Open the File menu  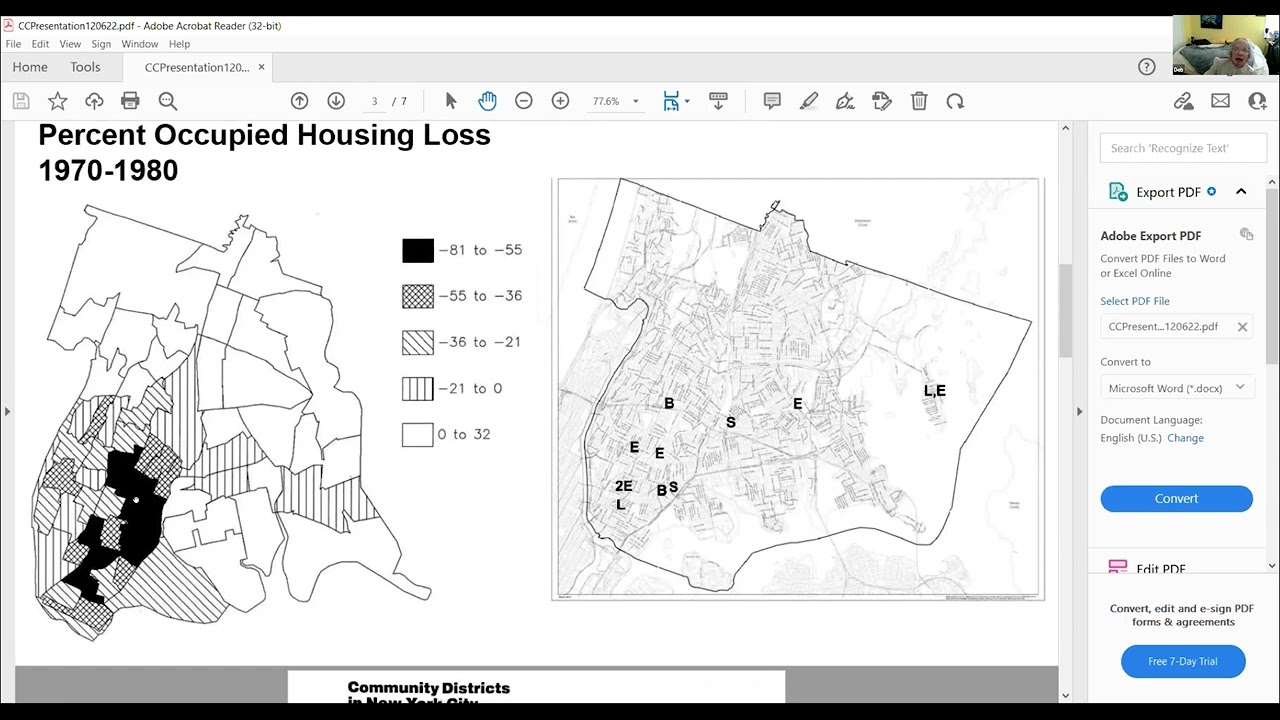click(13, 44)
